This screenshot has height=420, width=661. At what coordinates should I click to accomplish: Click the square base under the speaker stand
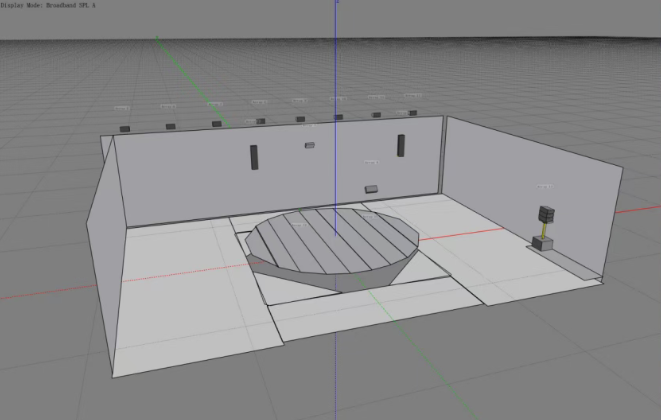tap(544, 245)
